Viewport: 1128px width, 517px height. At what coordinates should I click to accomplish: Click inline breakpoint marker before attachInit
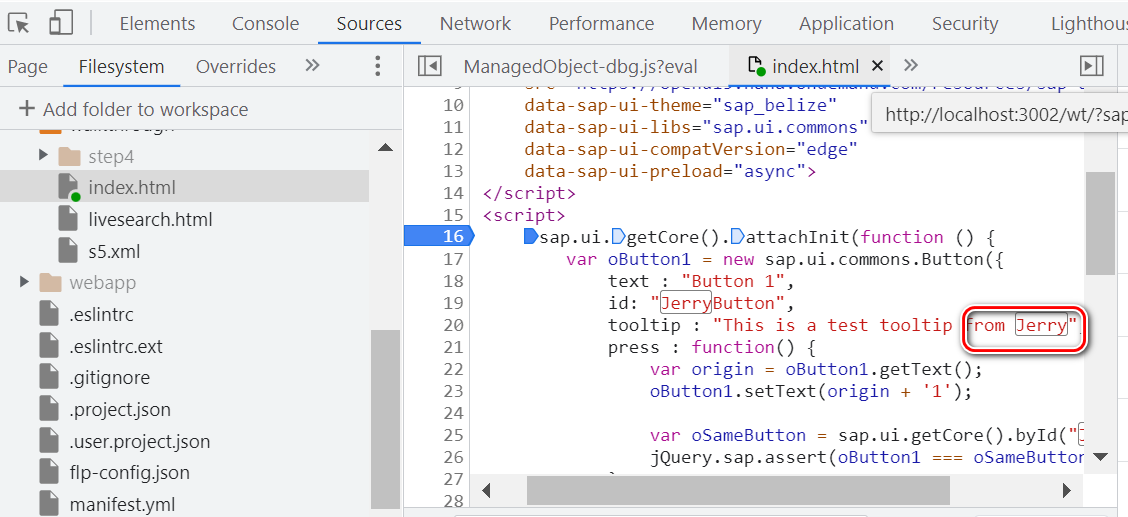[738, 237]
